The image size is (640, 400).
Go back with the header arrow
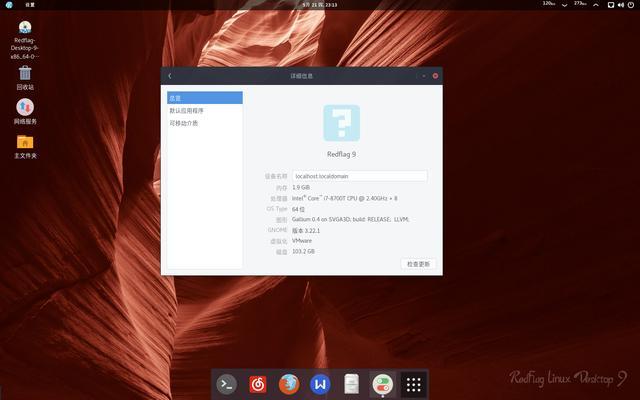[x=170, y=76]
